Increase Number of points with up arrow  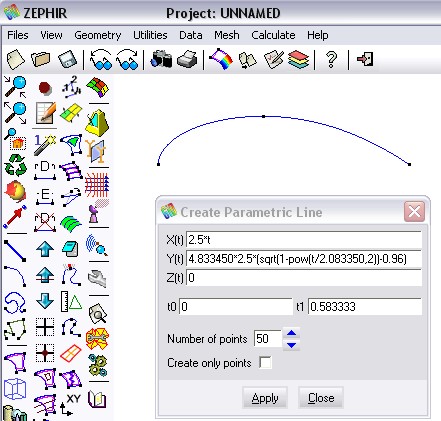292,333
